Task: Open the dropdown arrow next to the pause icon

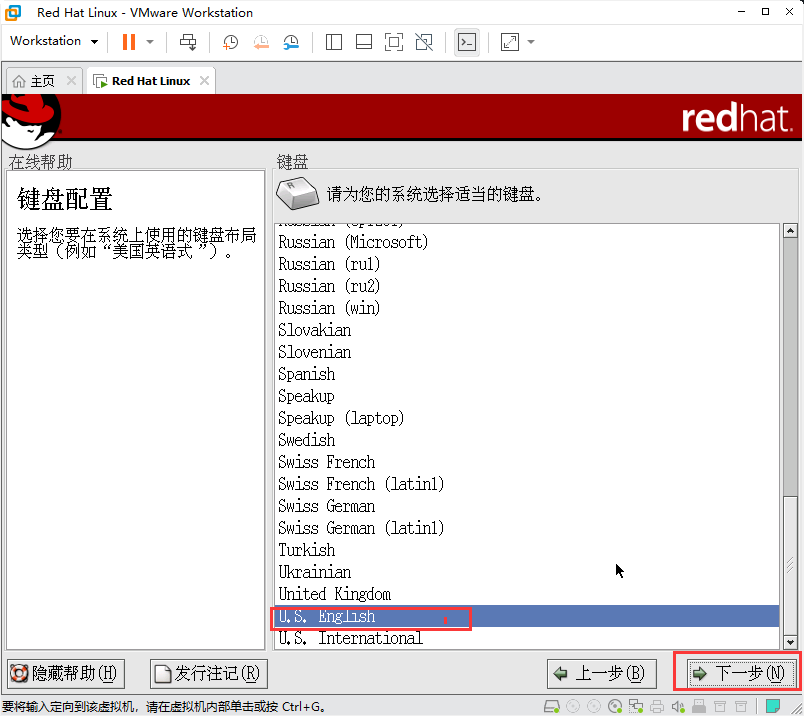Action: [x=149, y=41]
